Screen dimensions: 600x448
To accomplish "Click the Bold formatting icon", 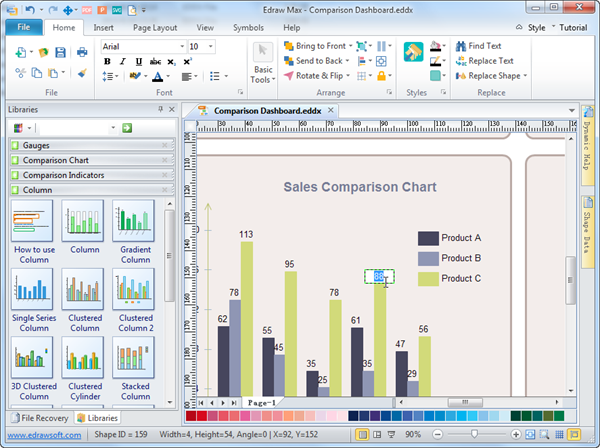I will 108,61.
